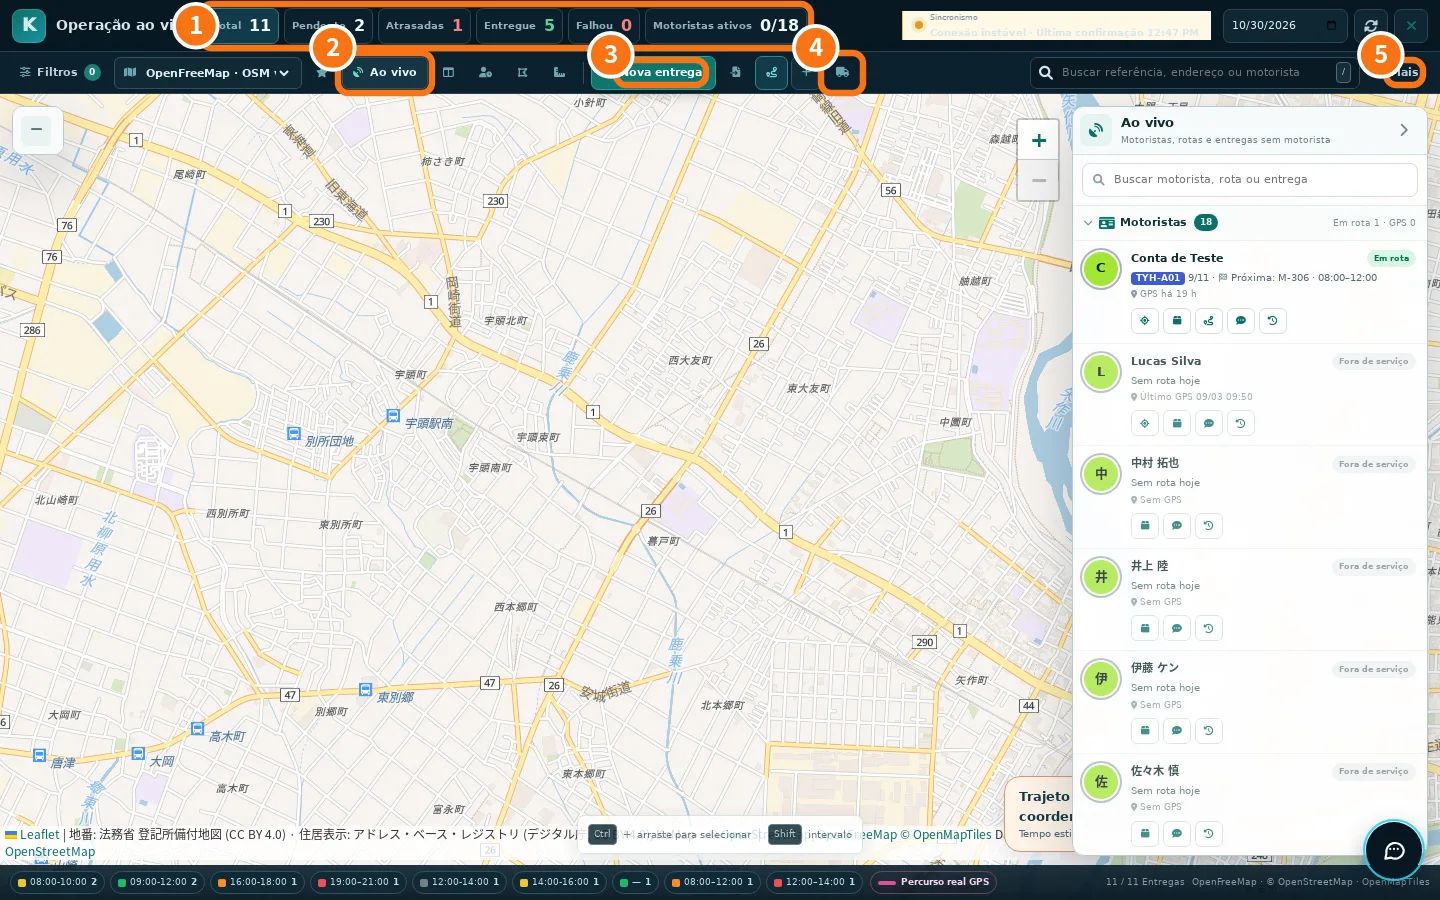1440x900 pixels.
Task: Open the OpenStreetMap attribution link
Action: click(50, 852)
